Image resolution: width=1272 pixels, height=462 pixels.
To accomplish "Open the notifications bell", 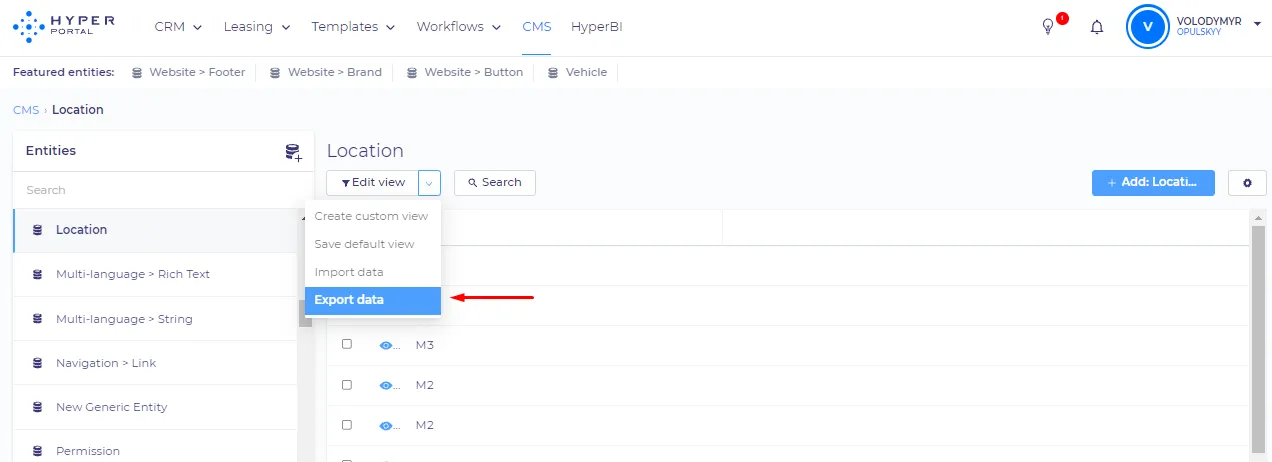I will pyautogui.click(x=1097, y=27).
